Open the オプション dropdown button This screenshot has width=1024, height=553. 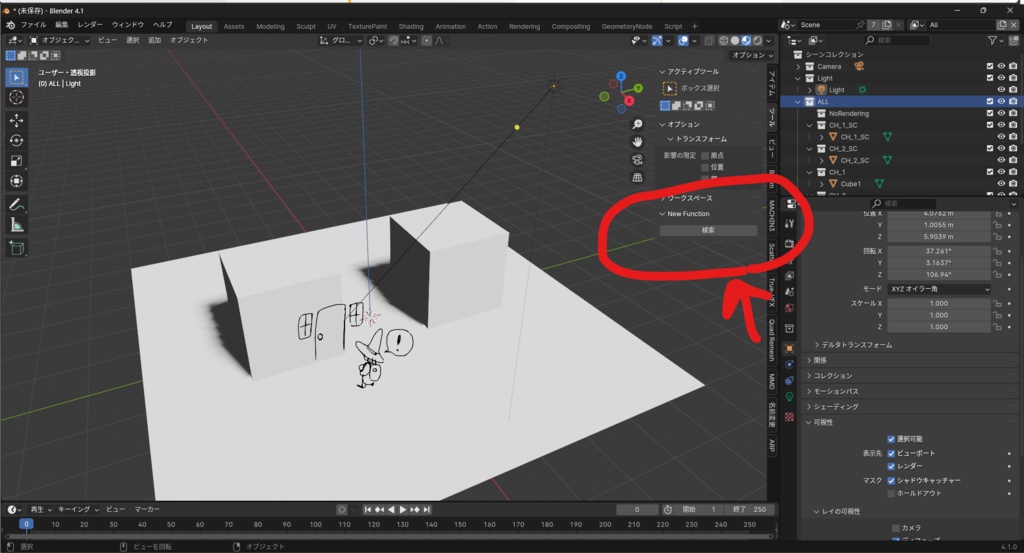[x=752, y=55]
